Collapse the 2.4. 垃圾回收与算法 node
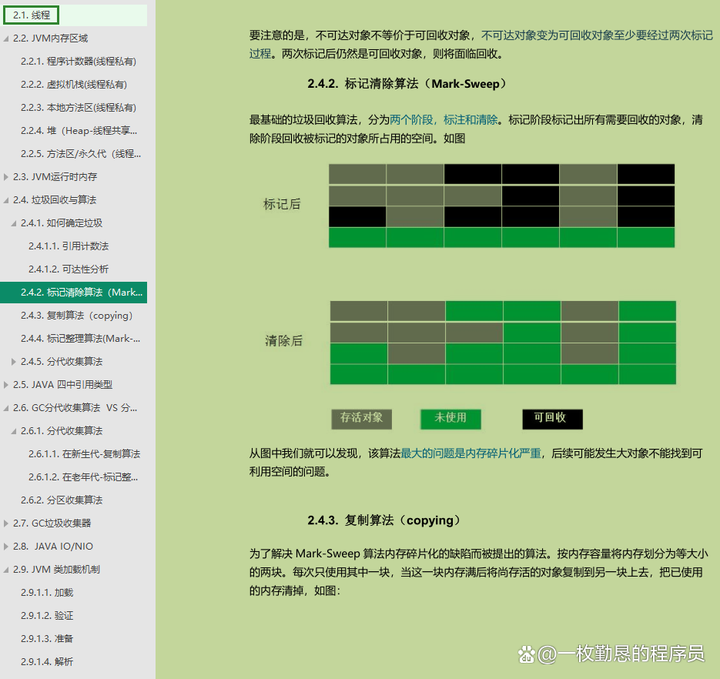 [x=6, y=200]
